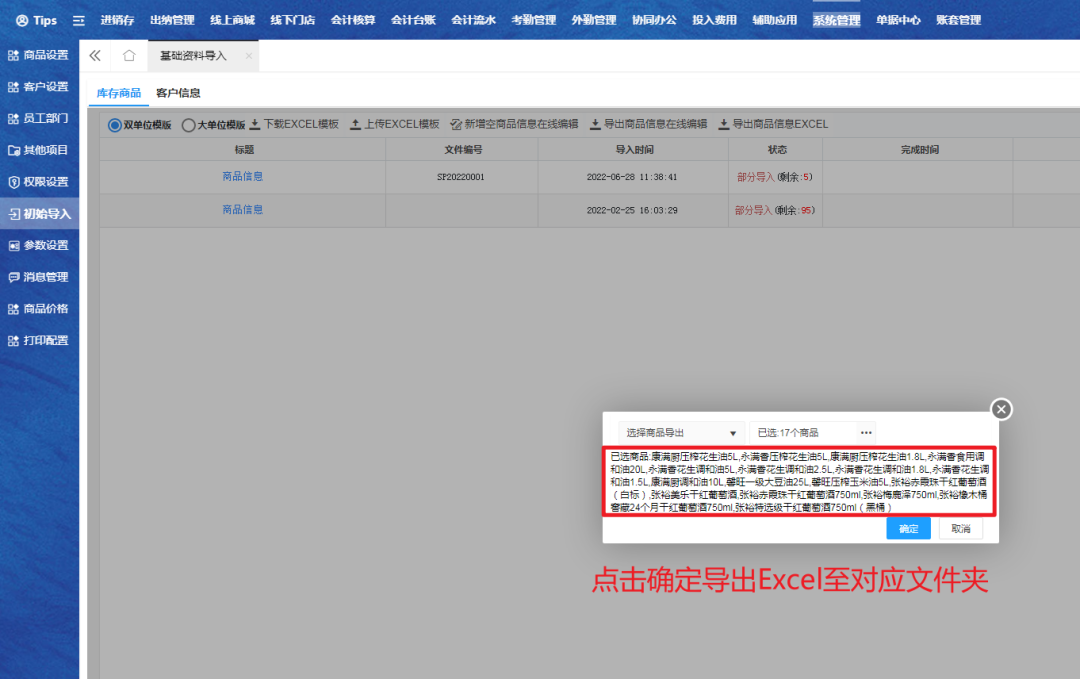Click the 取消 button in dialog

point(960,529)
